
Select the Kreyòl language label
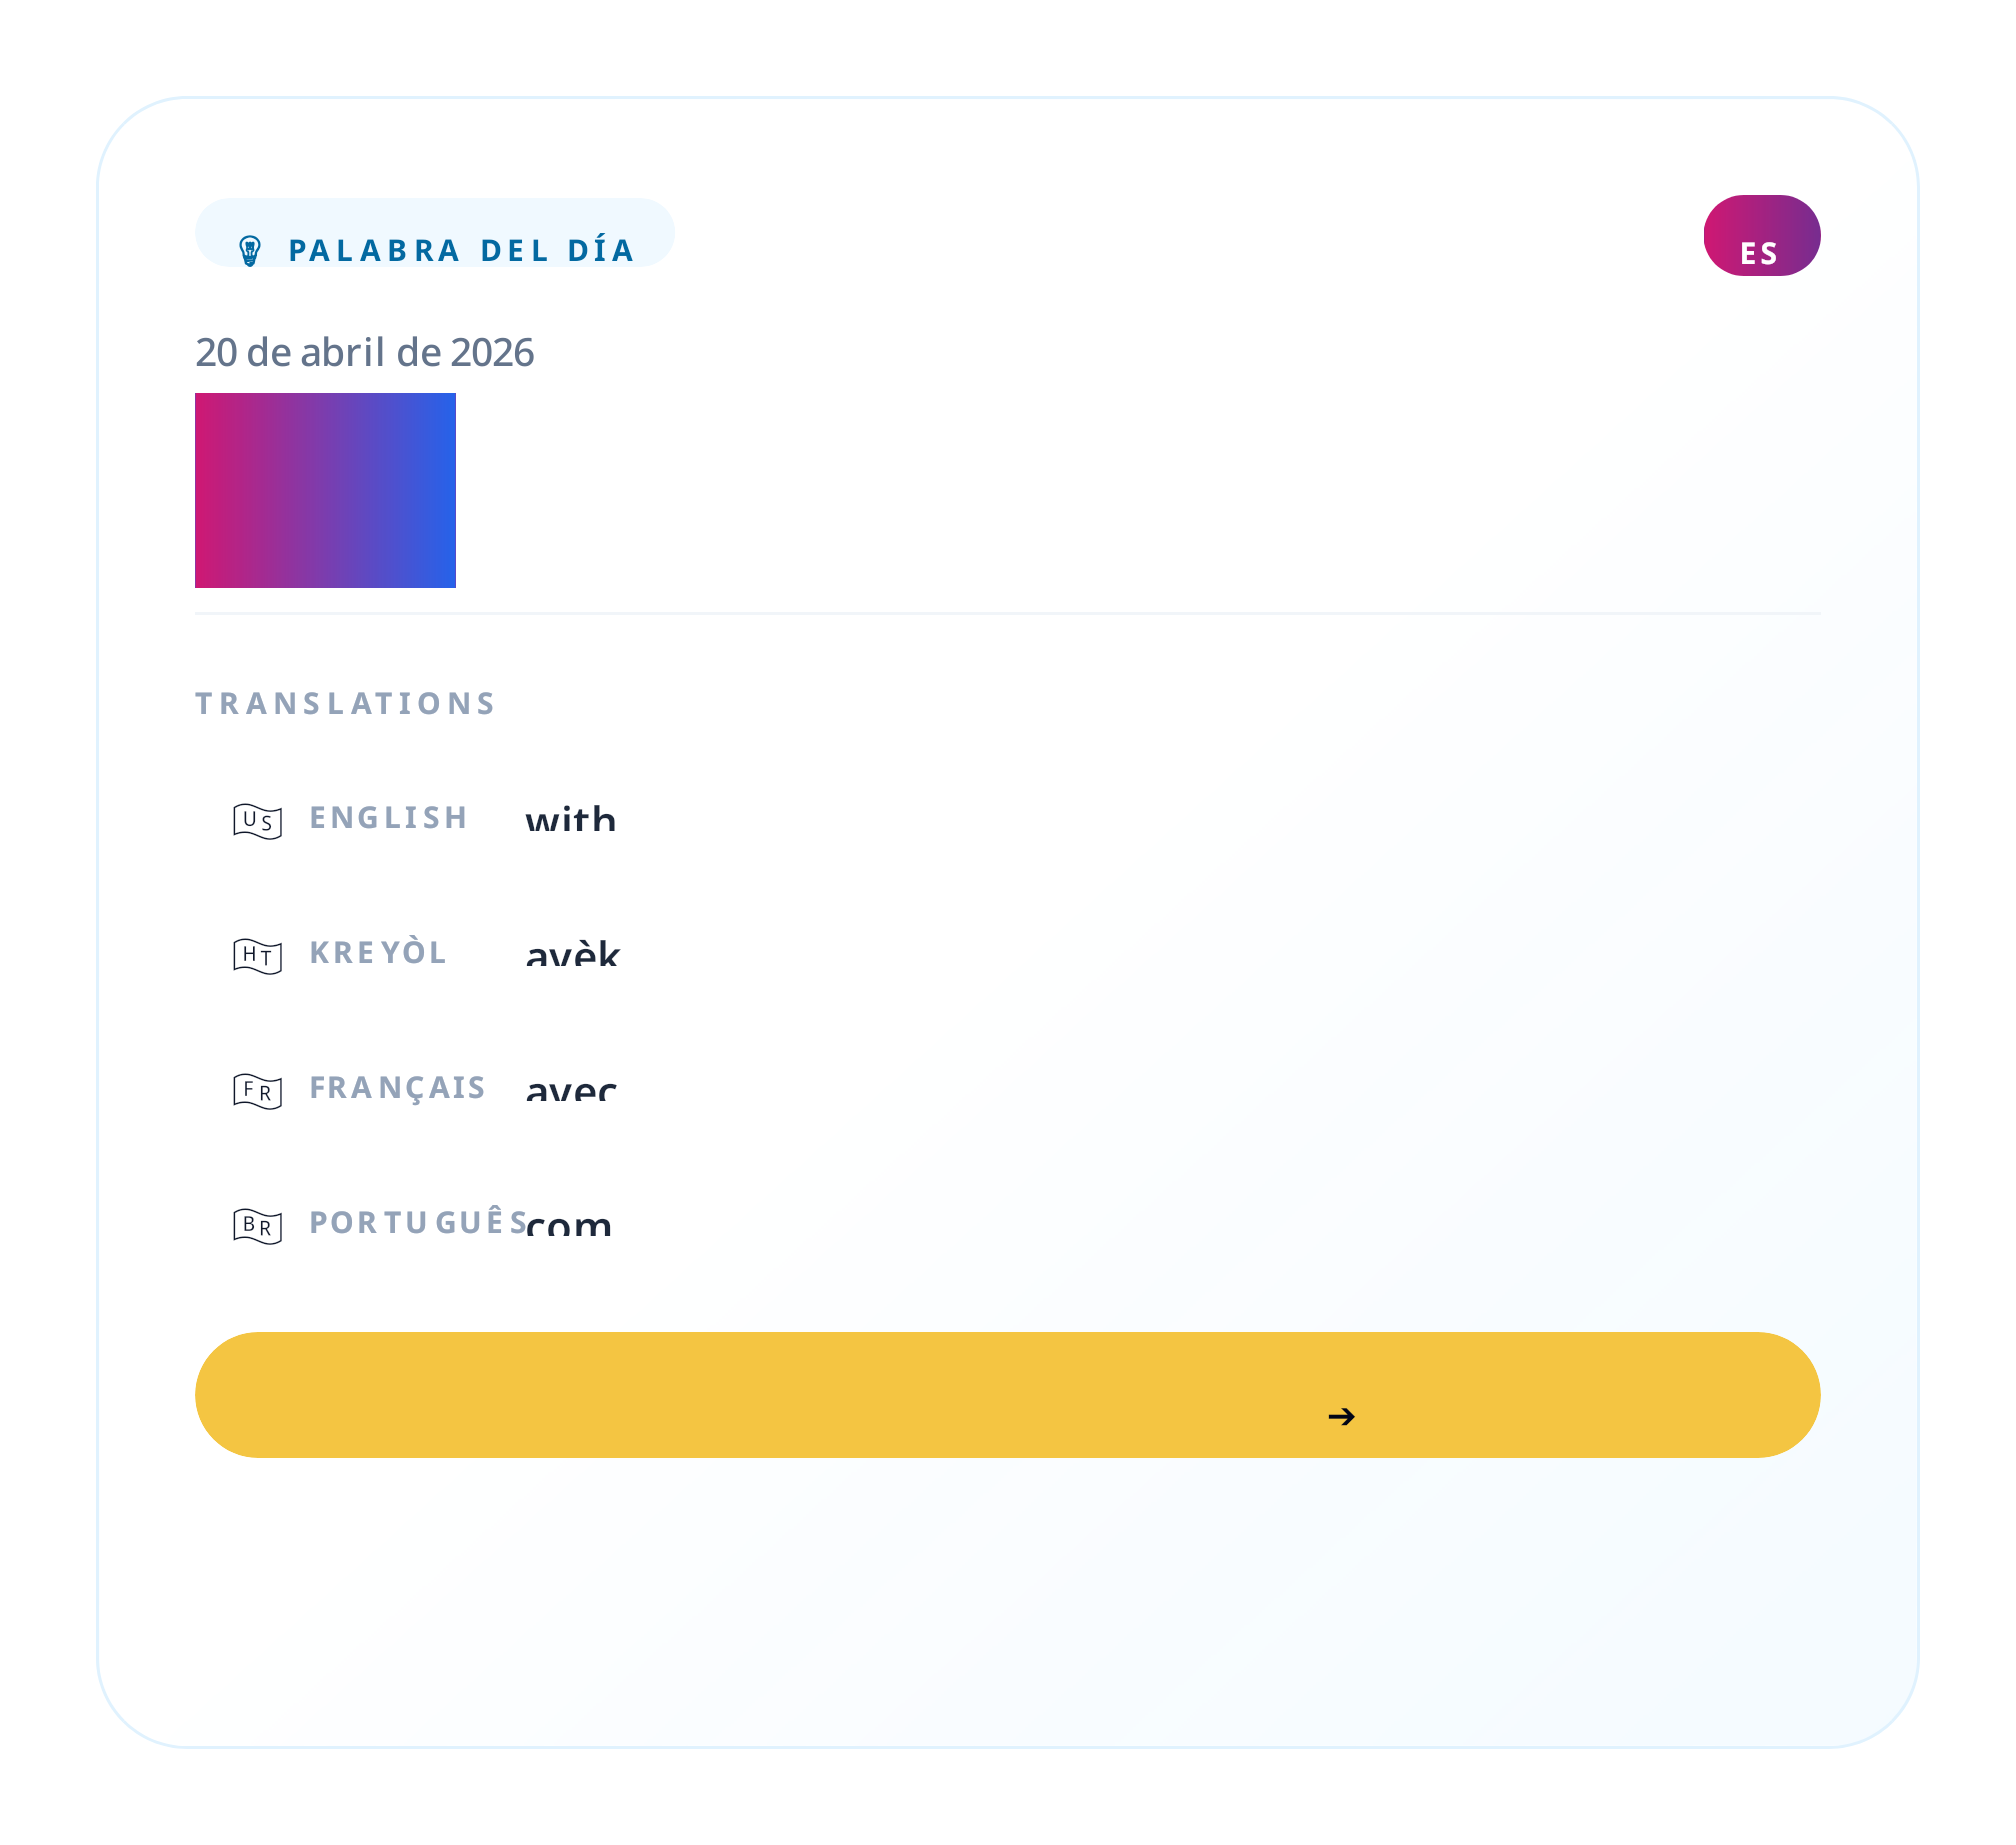(x=377, y=953)
